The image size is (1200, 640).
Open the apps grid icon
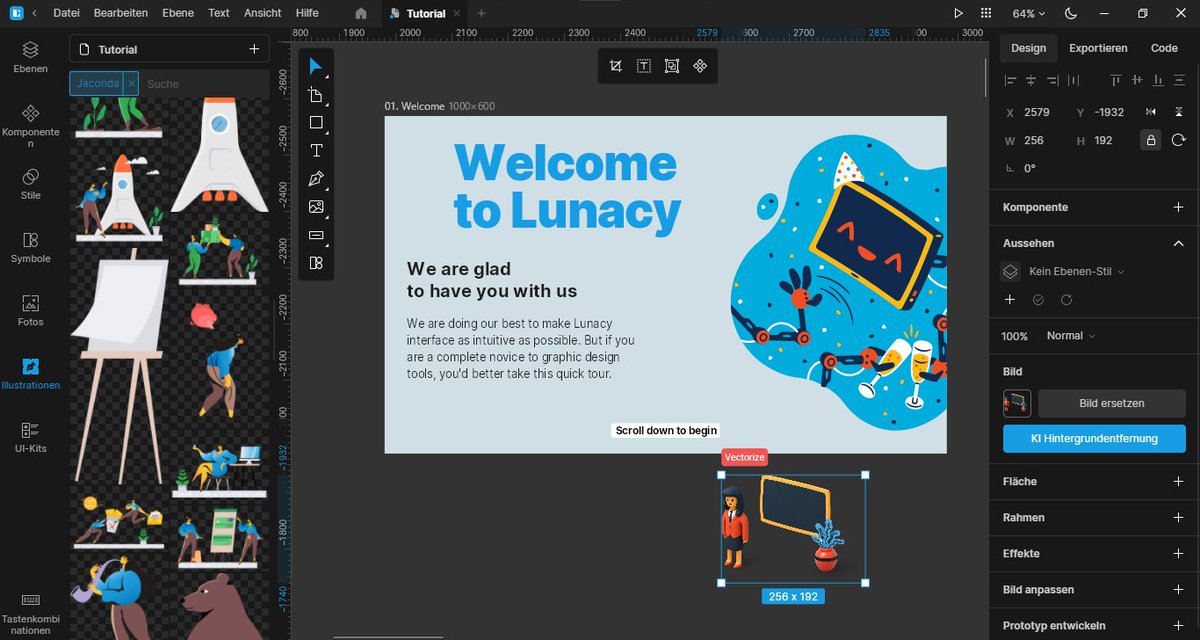(986, 13)
